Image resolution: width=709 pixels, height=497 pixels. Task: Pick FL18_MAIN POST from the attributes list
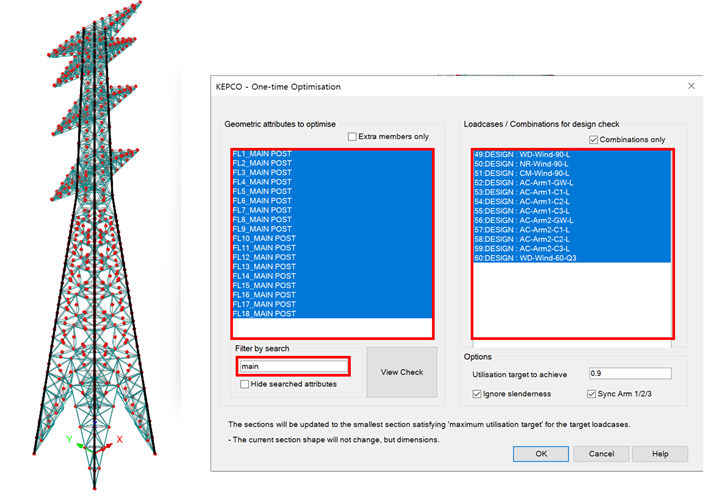(264, 314)
